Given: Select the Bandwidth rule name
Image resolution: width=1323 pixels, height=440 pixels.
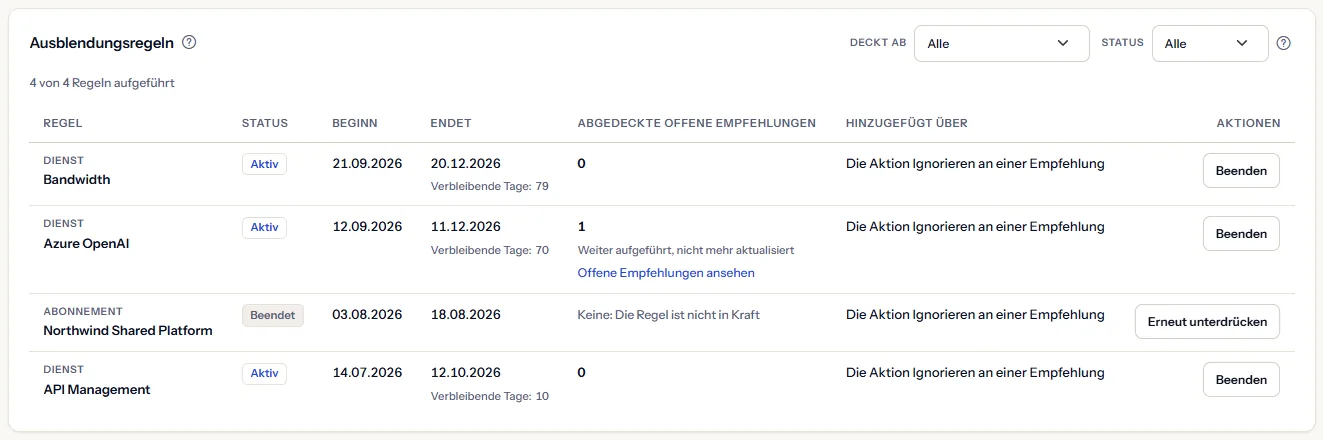Looking at the screenshot, I should [77, 180].
